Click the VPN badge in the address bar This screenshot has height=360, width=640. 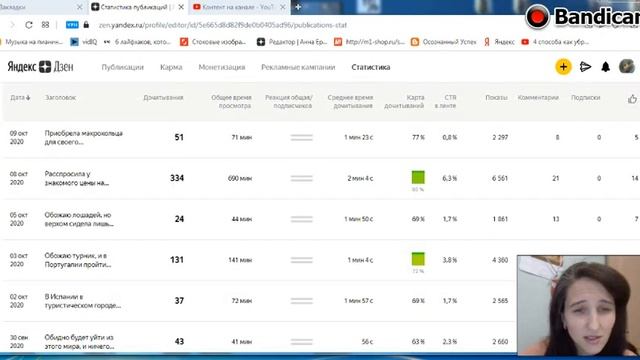click(x=72, y=25)
